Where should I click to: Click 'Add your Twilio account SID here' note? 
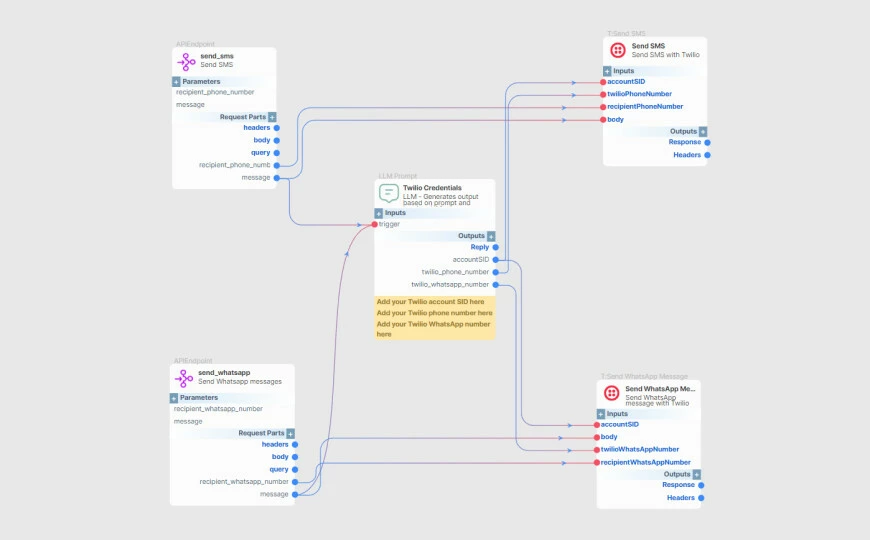tap(431, 302)
